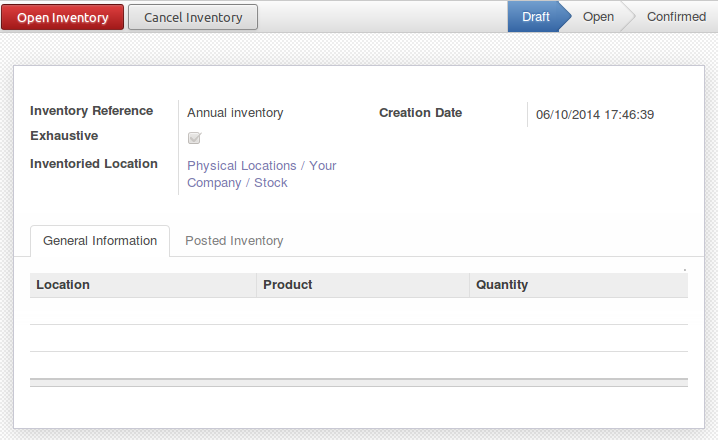Click the red Open Inventory button
This screenshot has height=440, width=718.
tap(63, 17)
